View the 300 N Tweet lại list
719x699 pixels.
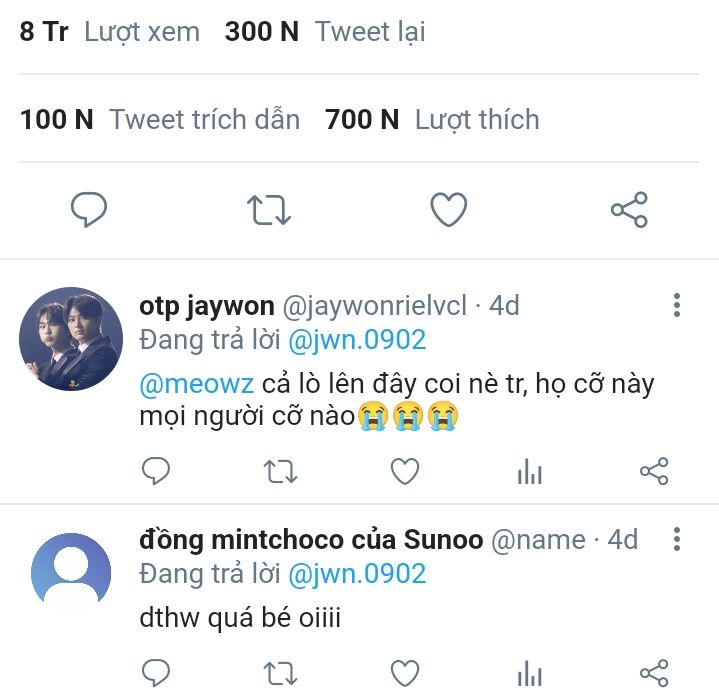point(325,32)
